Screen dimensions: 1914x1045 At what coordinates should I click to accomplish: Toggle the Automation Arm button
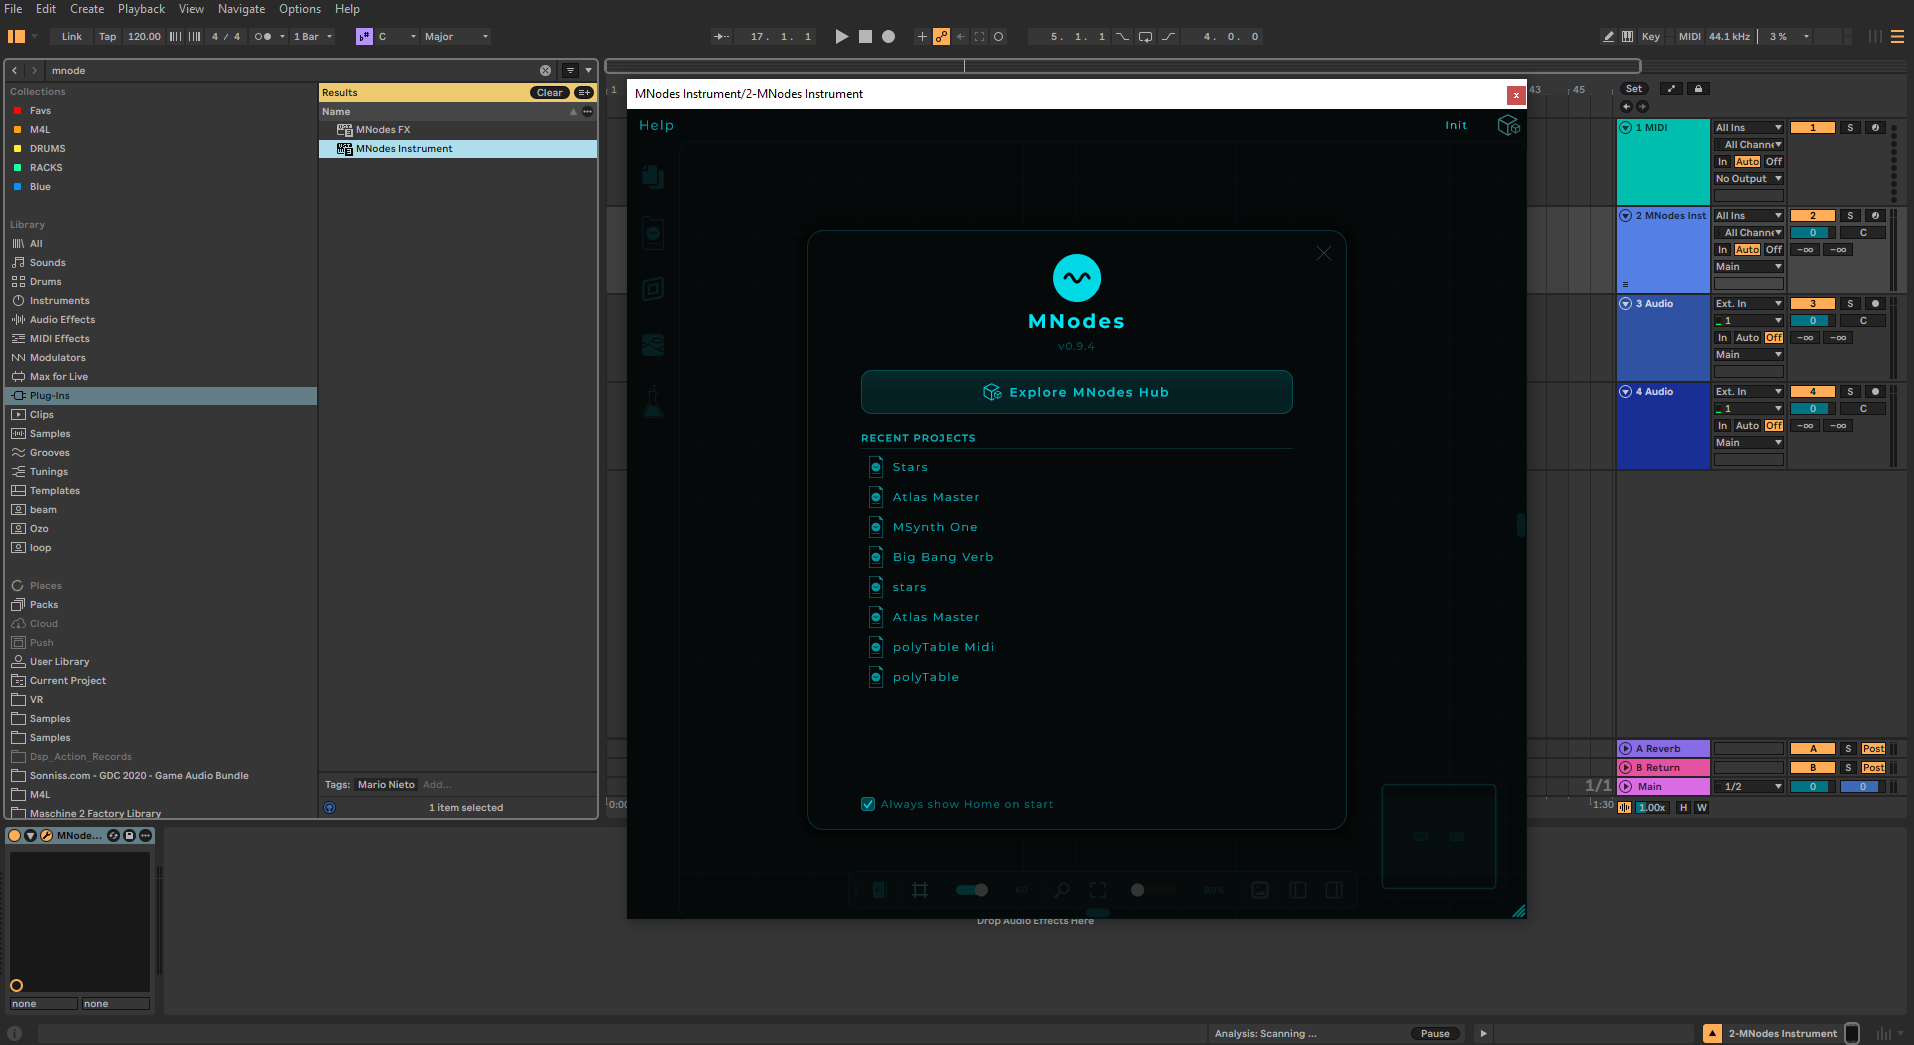[941, 37]
